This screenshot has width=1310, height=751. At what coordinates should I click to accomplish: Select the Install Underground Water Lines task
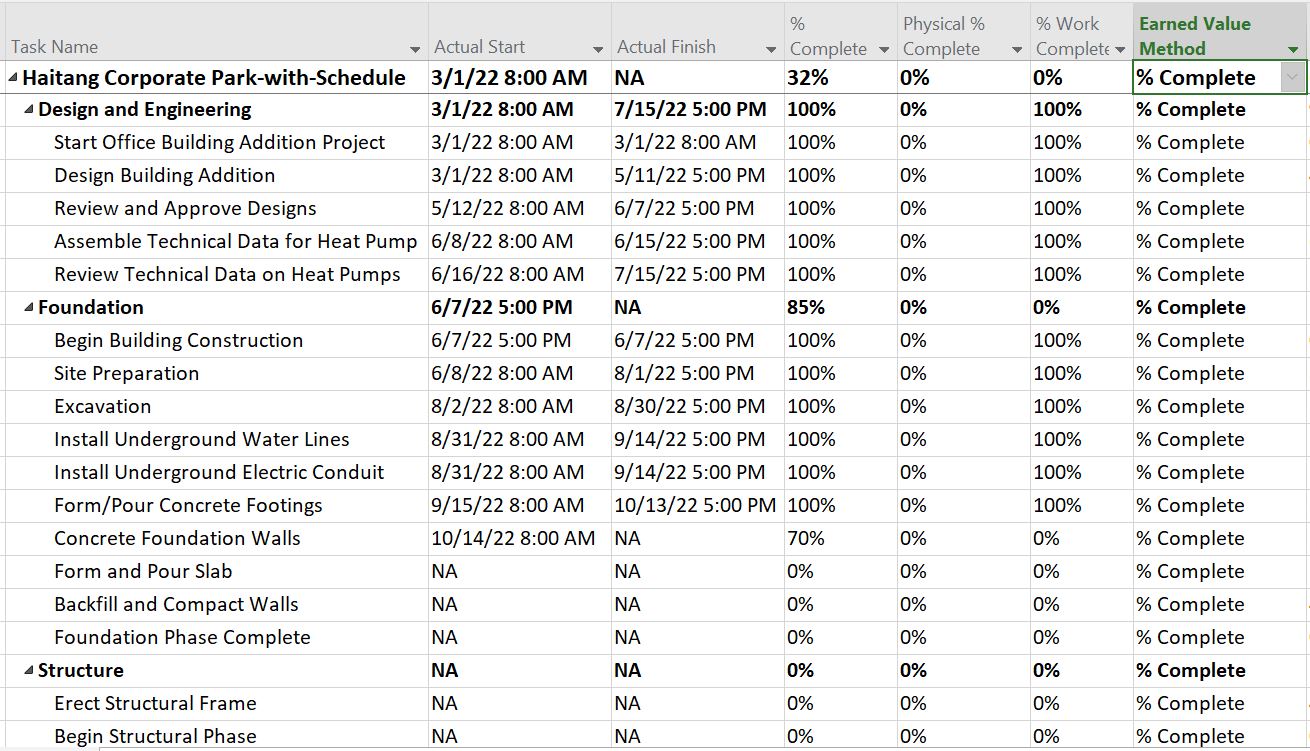[x=202, y=440]
